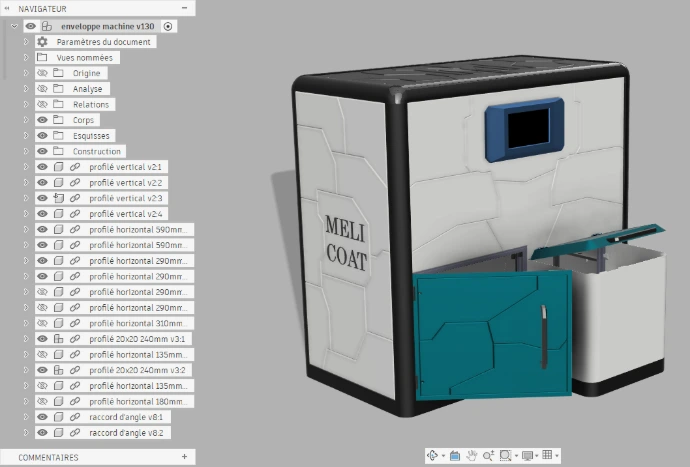Click the Orbit tool in navigation bar
Screen dimensions: 690x467
coord(433,455)
